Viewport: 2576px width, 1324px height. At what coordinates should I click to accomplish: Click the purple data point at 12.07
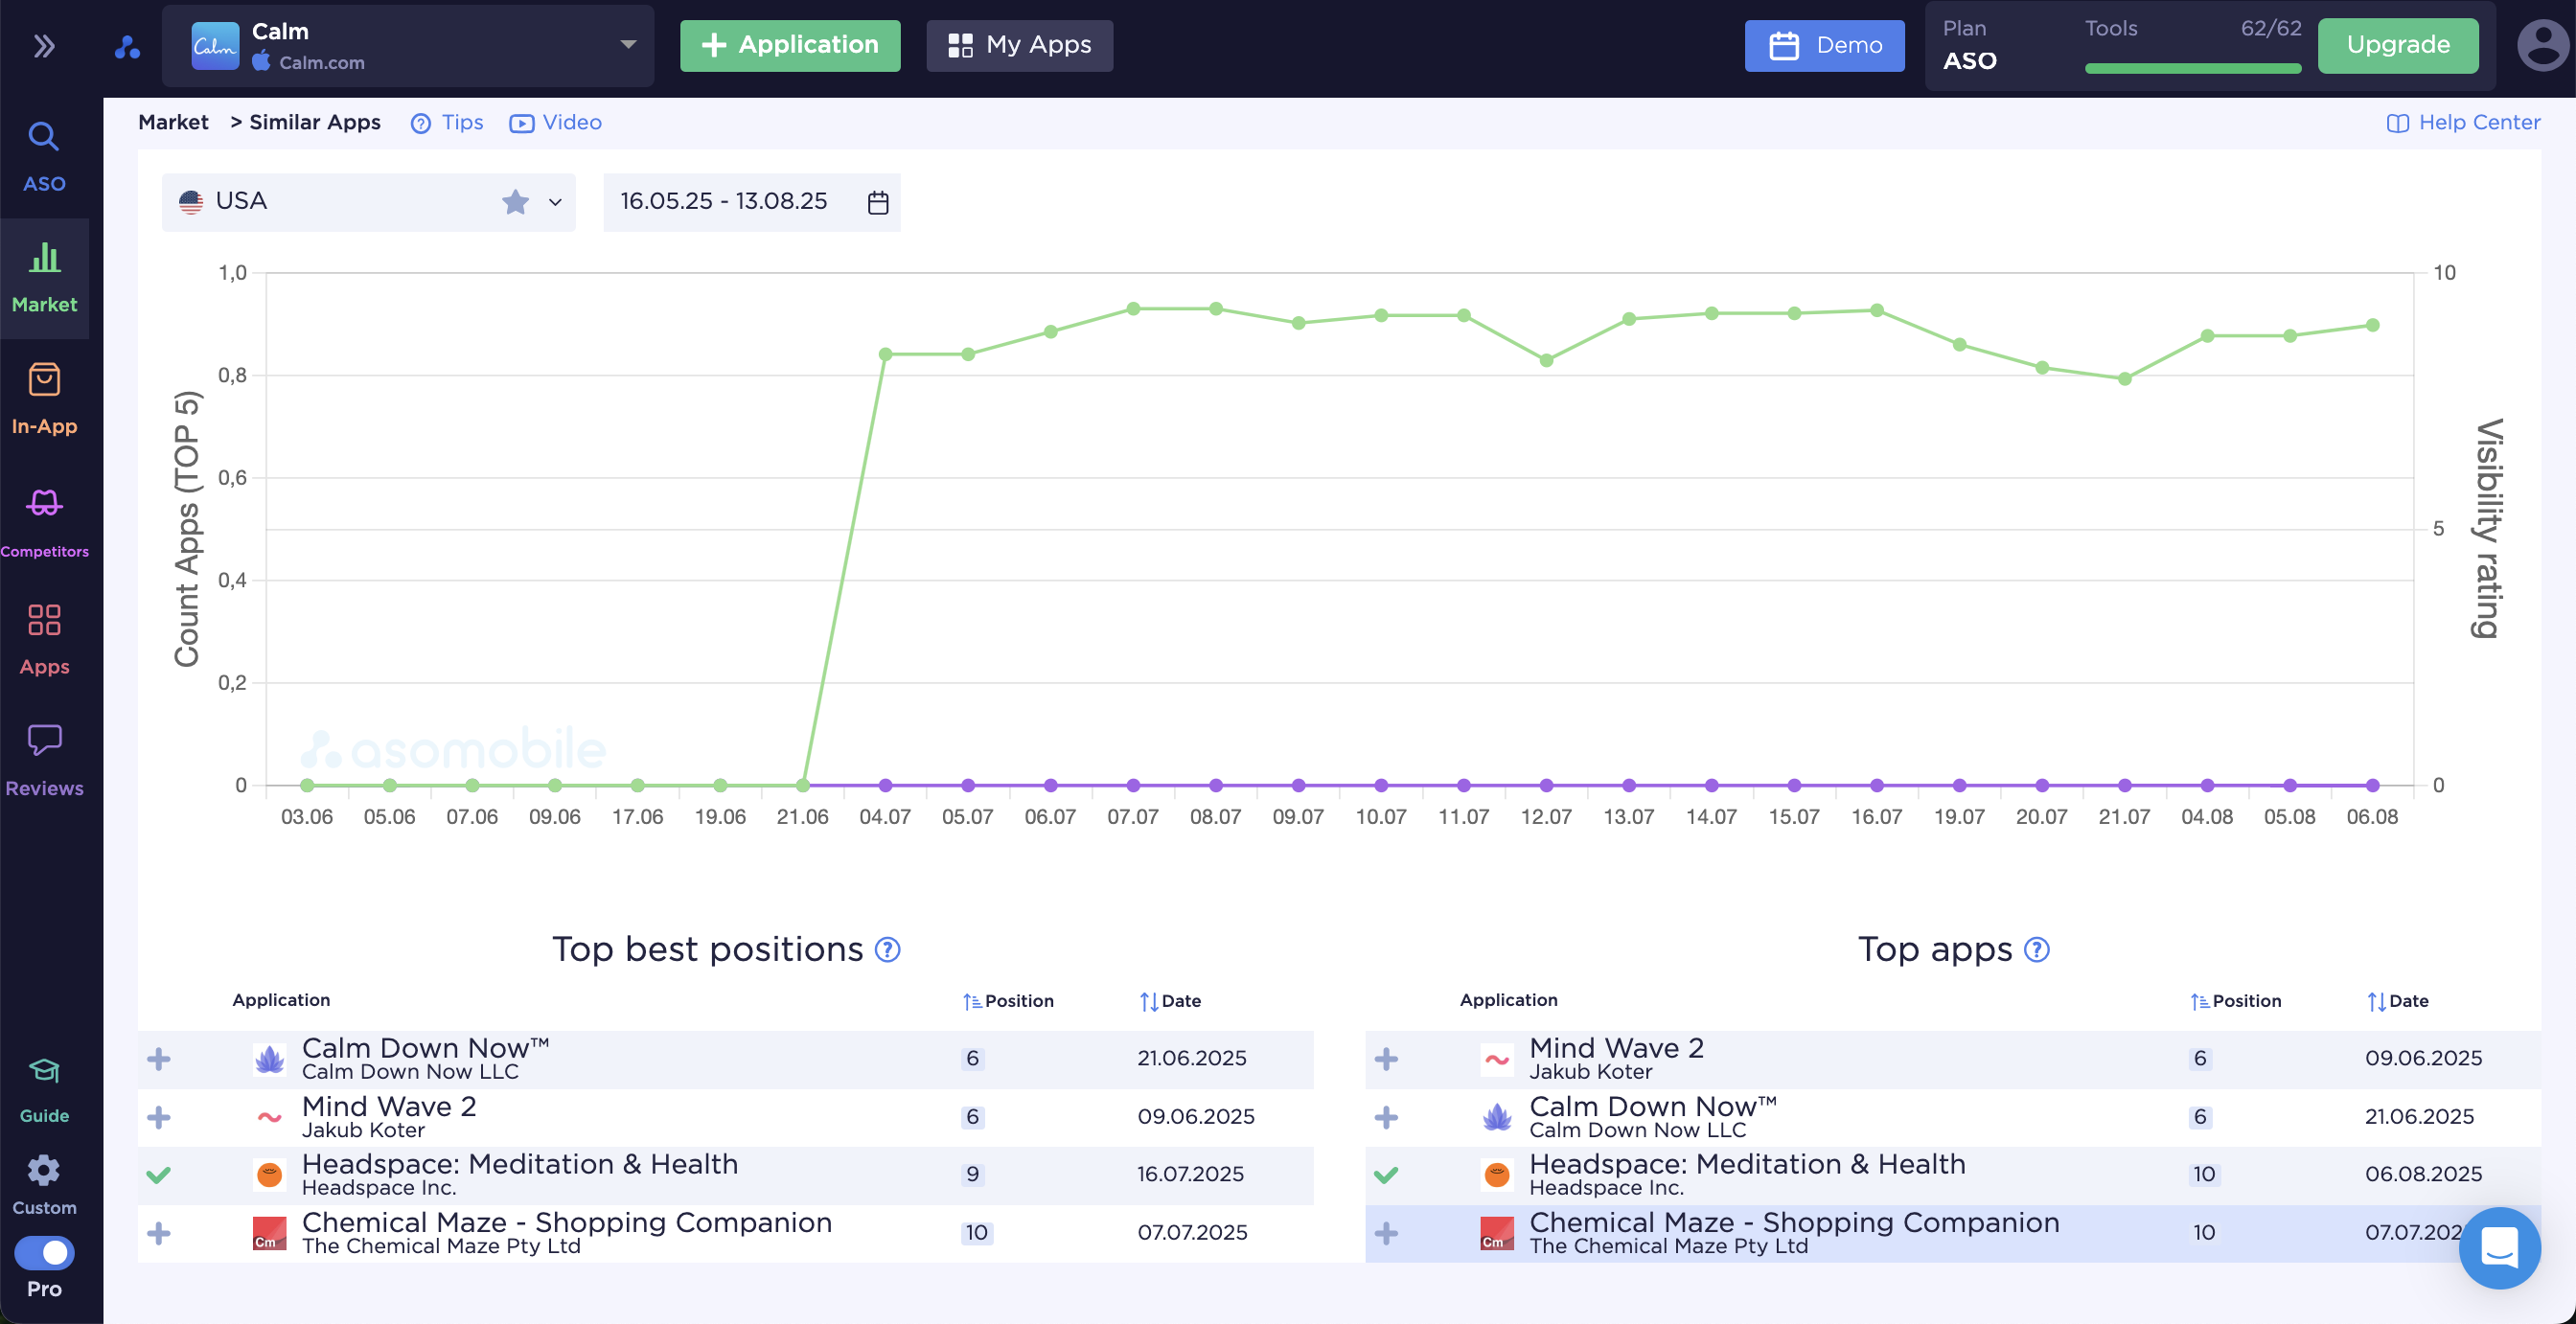(x=1546, y=786)
